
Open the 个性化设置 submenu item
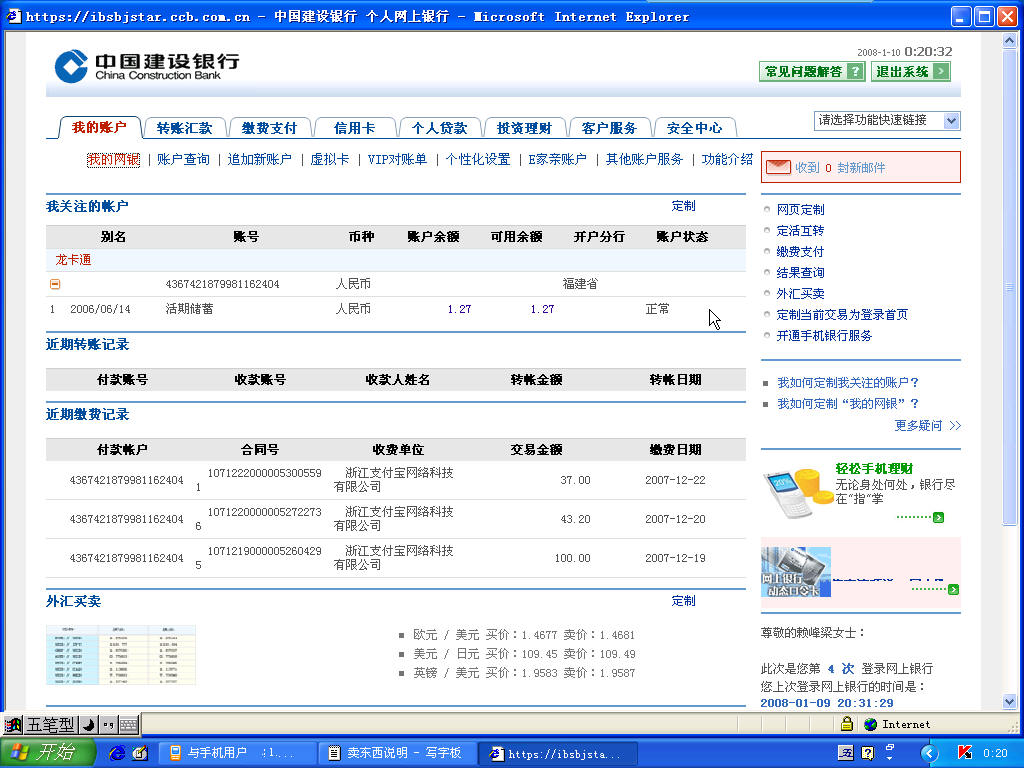tap(477, 159)
